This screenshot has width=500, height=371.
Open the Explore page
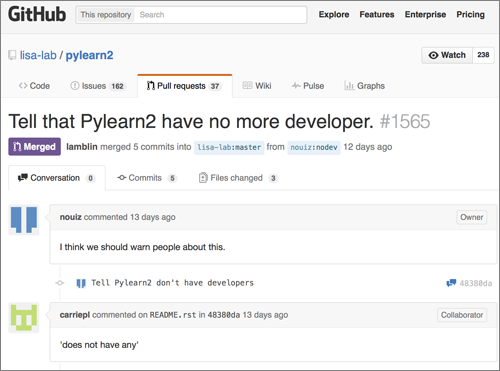pos(334,15)
